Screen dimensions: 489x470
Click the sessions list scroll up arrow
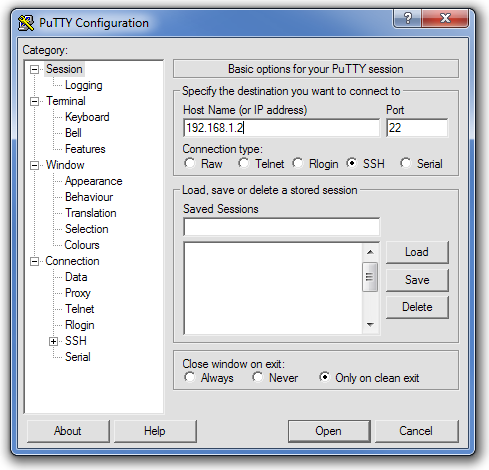point(370,252)
